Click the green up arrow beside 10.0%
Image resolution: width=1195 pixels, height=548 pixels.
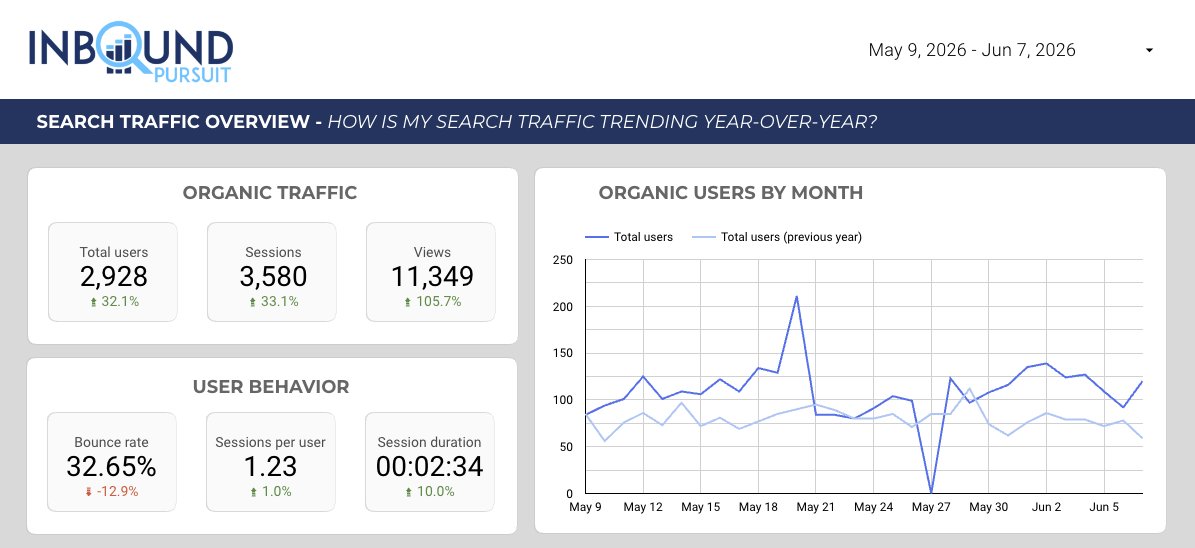click(409, 492)
